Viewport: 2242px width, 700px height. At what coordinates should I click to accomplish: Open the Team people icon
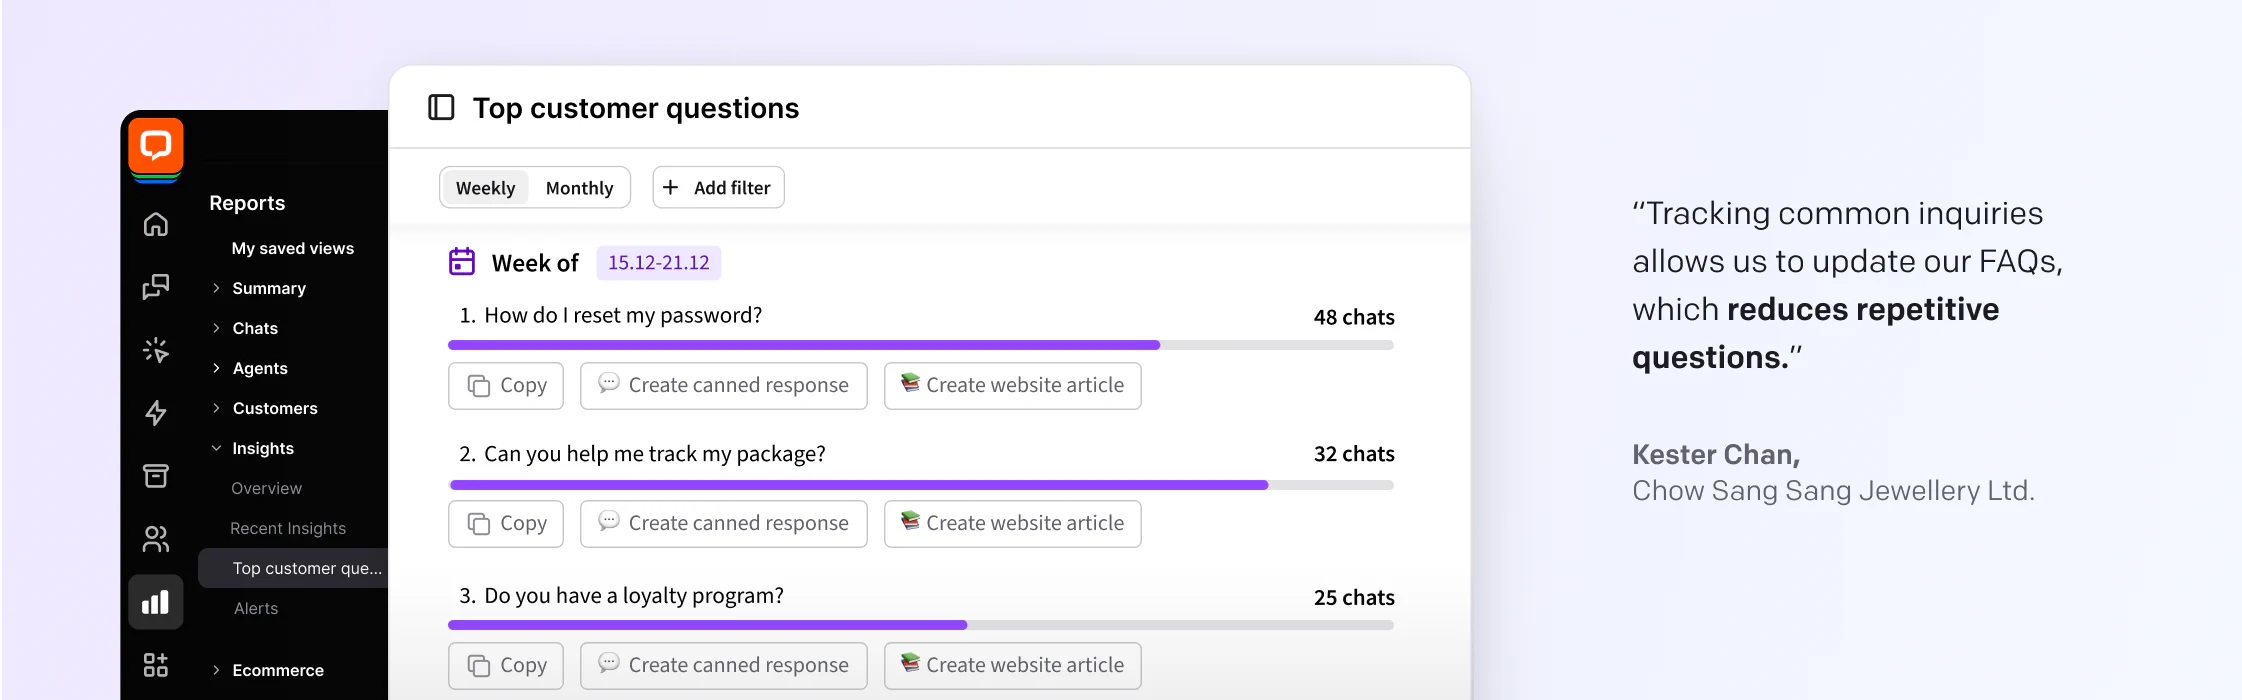[156, 539]
